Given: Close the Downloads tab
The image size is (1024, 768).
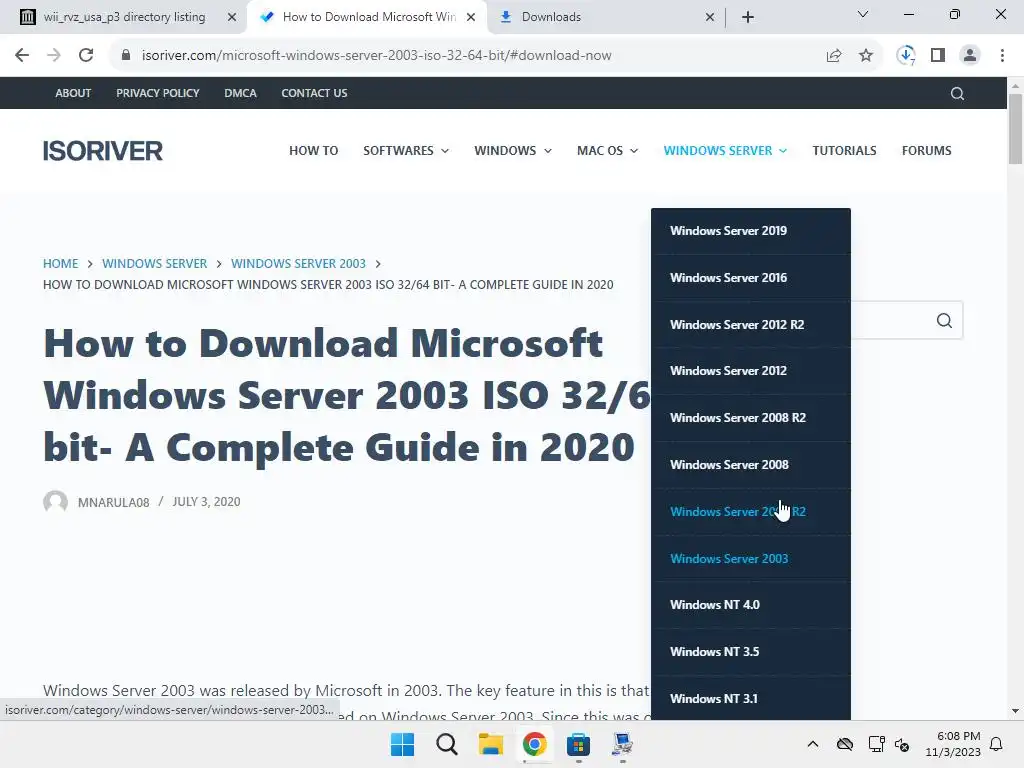Looking at the screenshot, I should click(x=710, y=17).
